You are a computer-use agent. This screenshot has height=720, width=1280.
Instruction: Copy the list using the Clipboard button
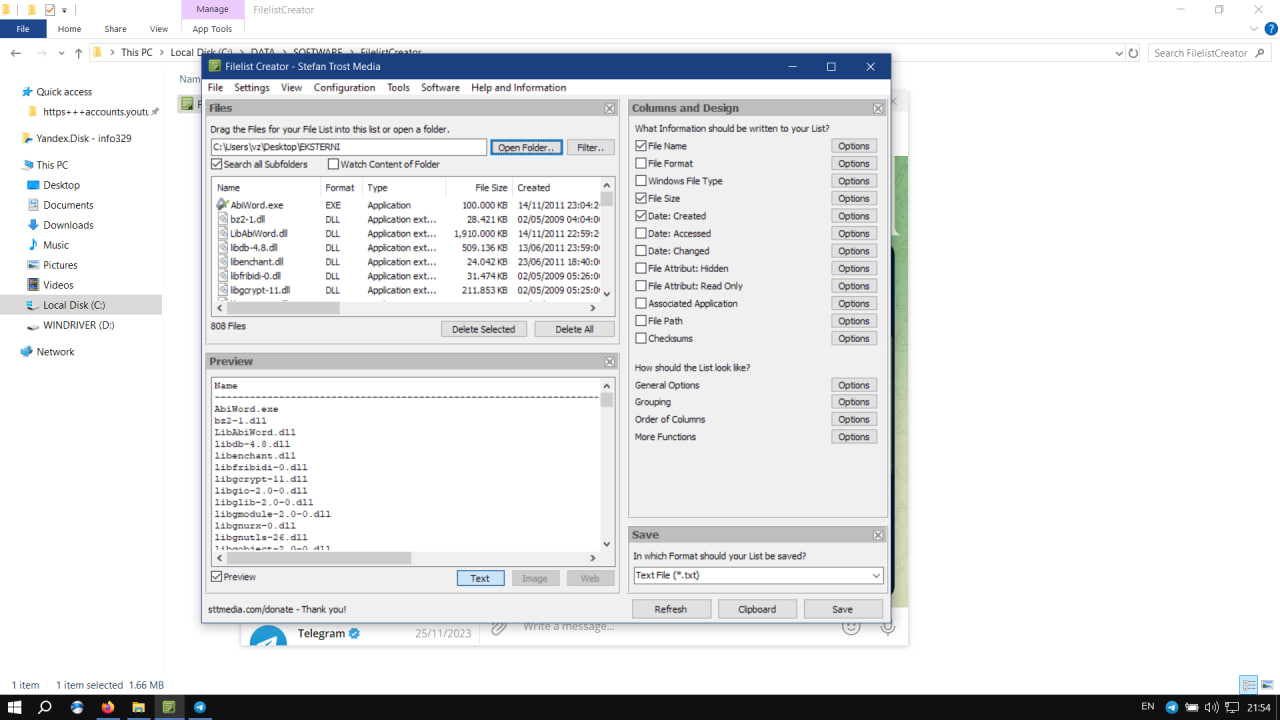coord(757,609)
